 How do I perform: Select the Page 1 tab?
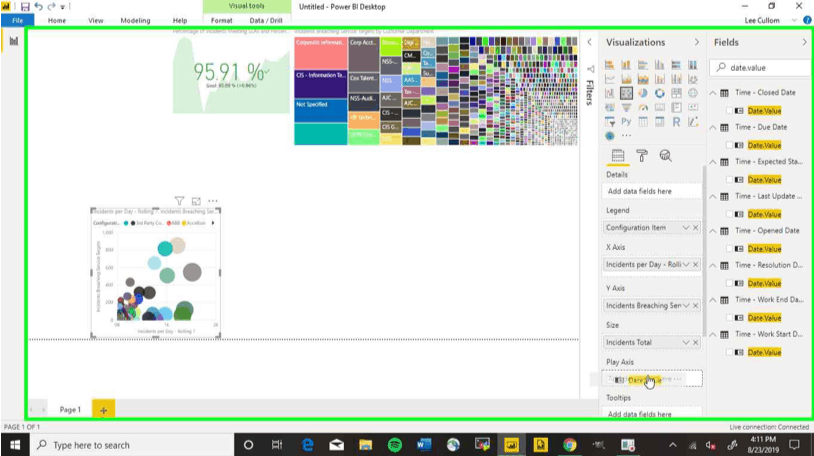[x=70, y=410]
